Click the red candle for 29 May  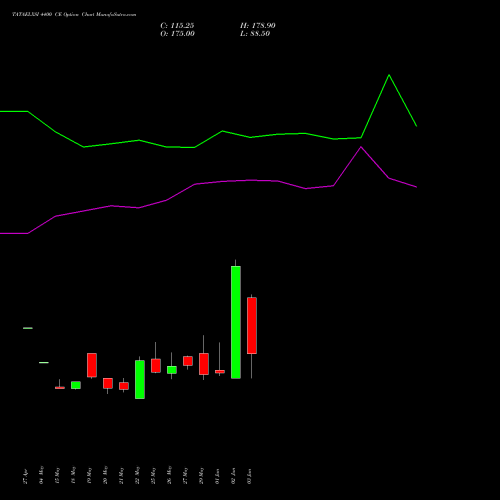point(204,364)
